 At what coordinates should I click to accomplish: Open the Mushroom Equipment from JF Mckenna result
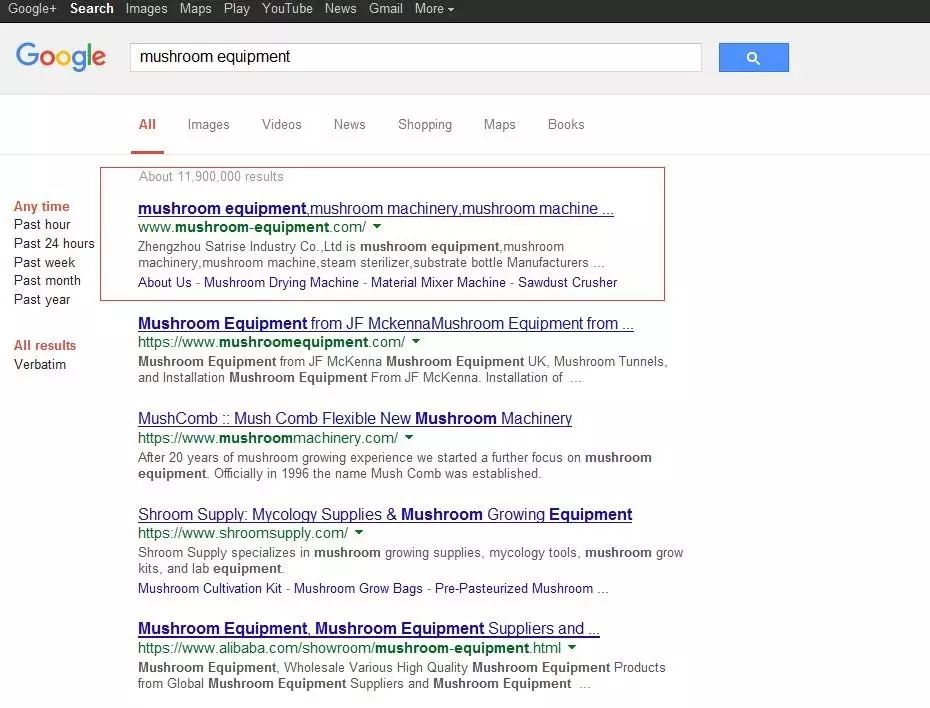point(386,324)
